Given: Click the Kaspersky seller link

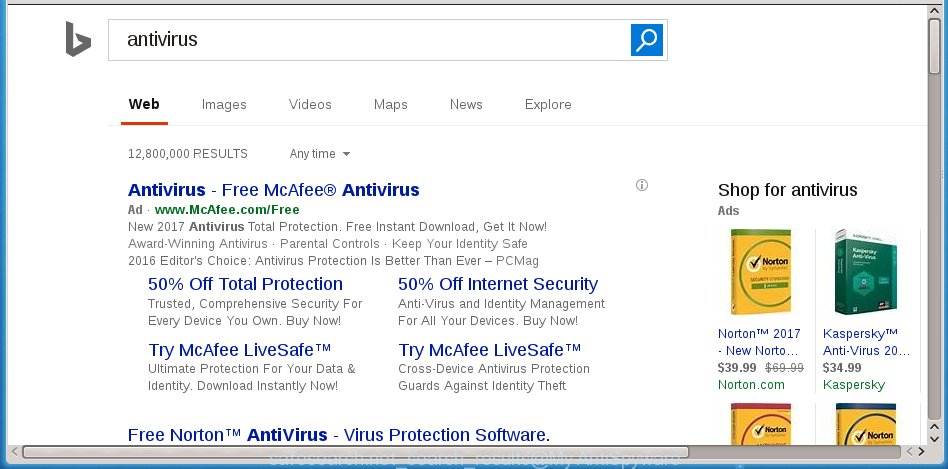Looking at the screenshot, I should coord(854,384).
